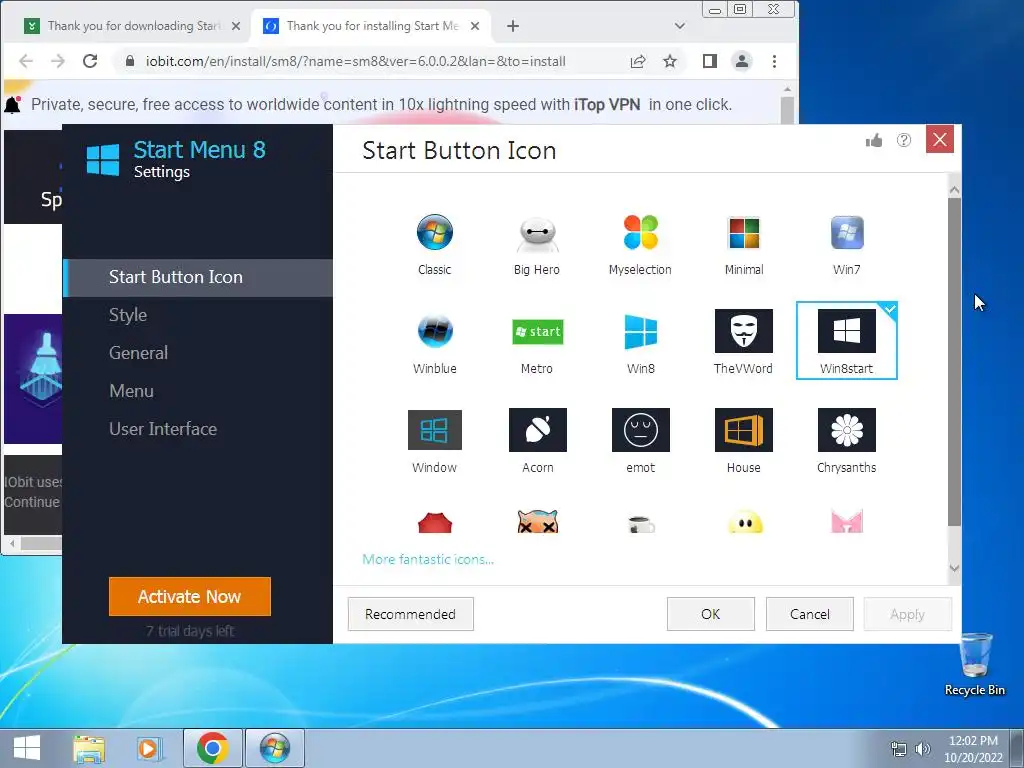This screenshot has width=1024, height=768.
Task: Click the volume speaker tray icon
Action: (x=923, y=749)
